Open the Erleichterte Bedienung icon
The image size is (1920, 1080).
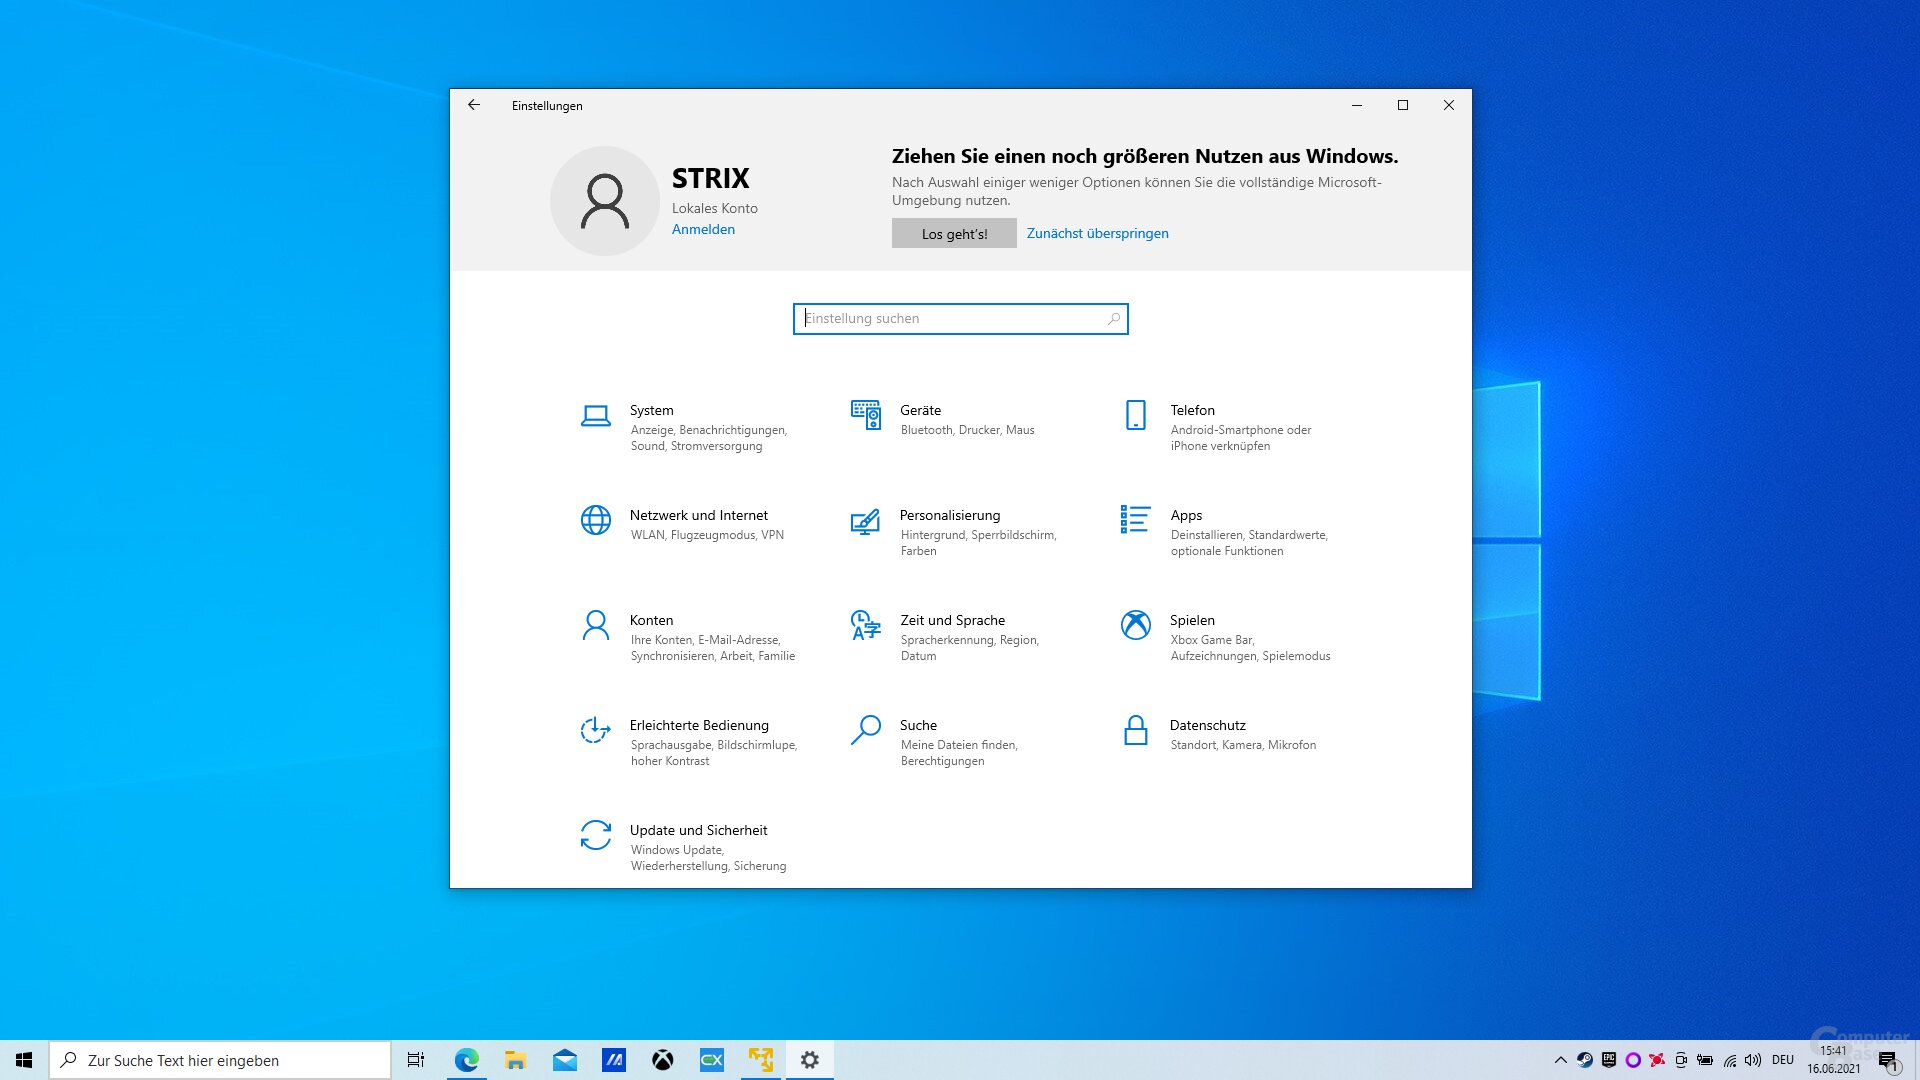click(596, 730)
